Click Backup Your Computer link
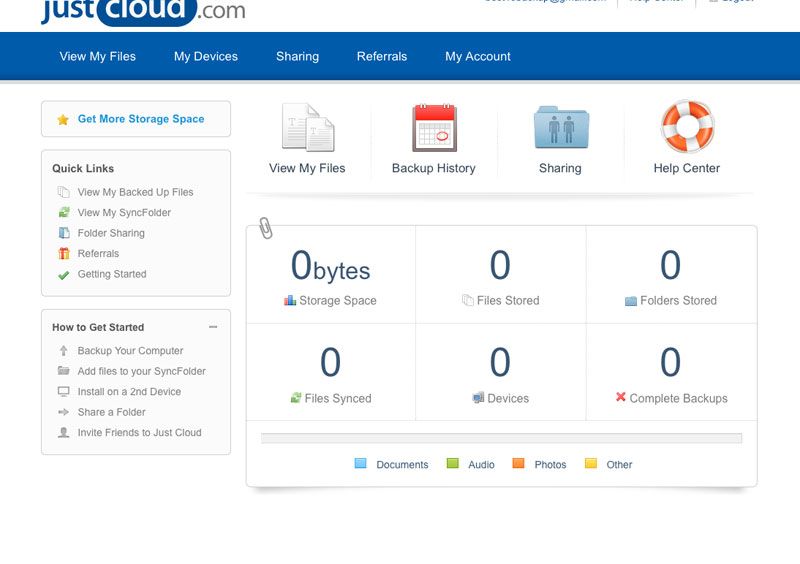This screenshot has width=800, height=564. (x=130, y=351)
